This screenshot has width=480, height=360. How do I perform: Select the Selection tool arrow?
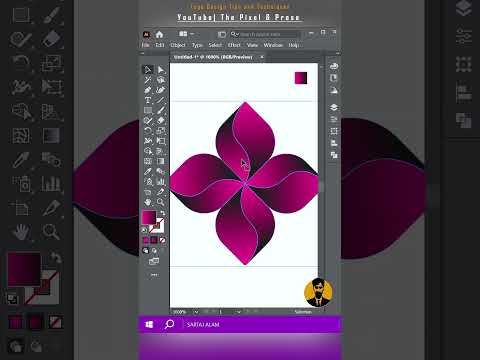(148, 70)
